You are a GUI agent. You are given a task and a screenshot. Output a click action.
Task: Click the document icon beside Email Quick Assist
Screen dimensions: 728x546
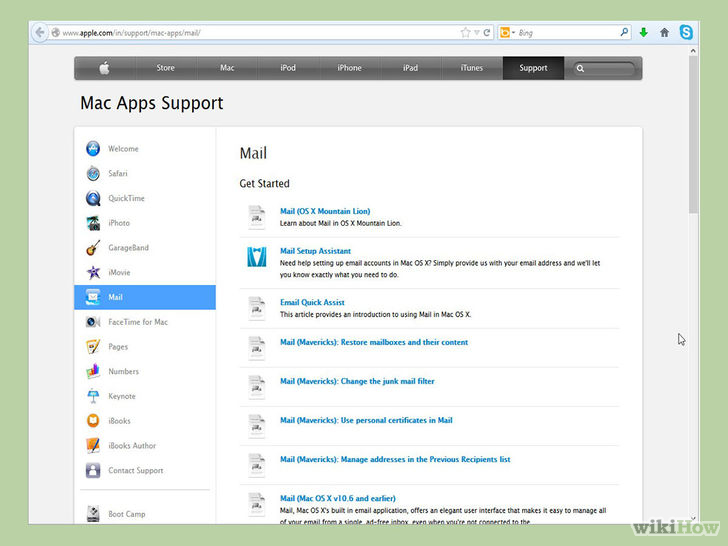(256, 309)
